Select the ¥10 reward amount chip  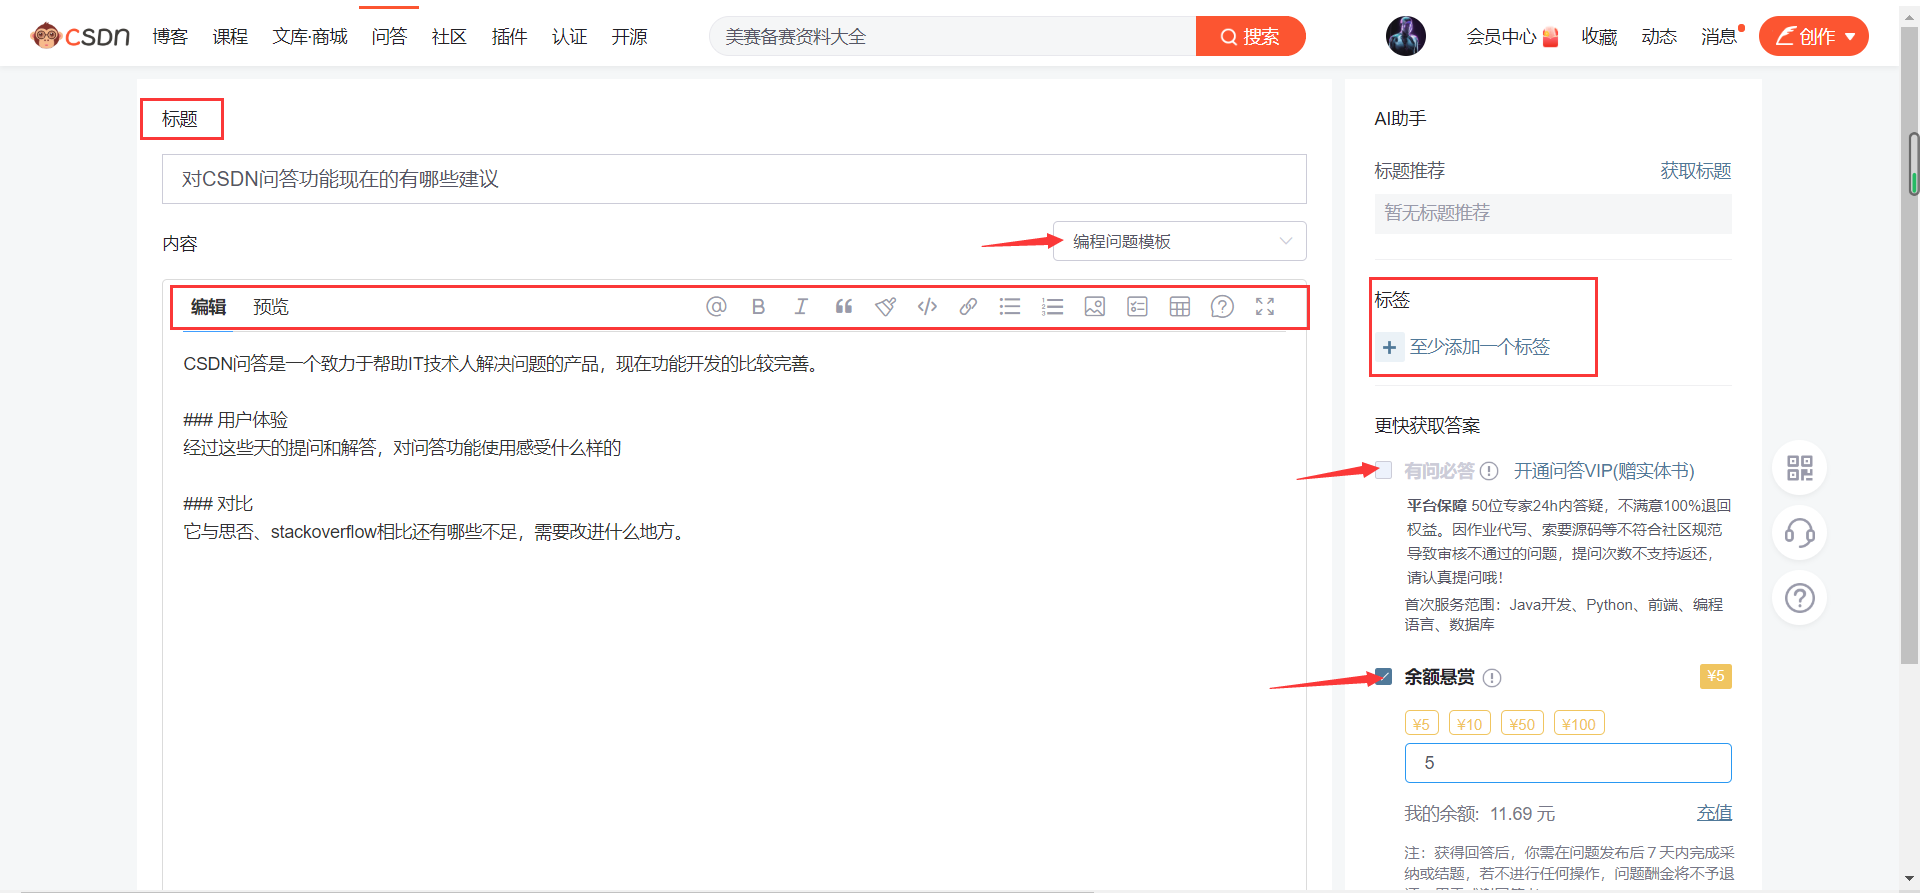(1469, 723)
